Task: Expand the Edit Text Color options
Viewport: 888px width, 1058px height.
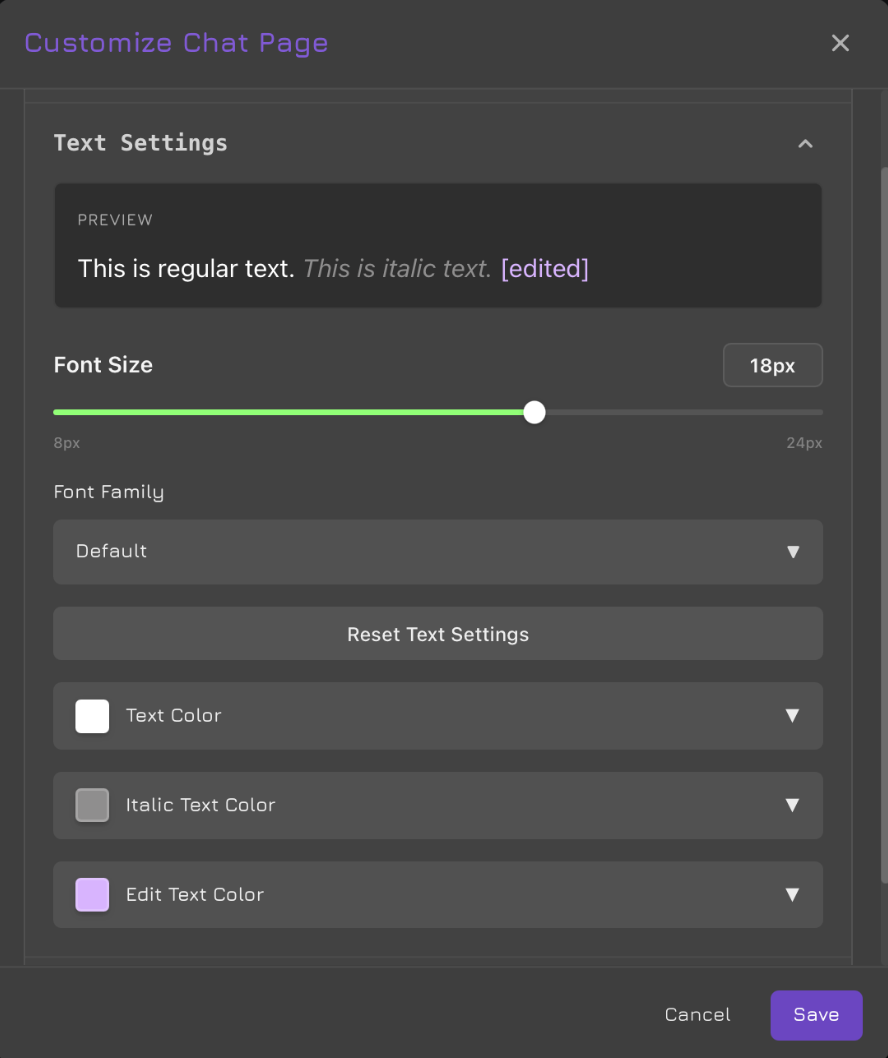Action: point(793,894)
